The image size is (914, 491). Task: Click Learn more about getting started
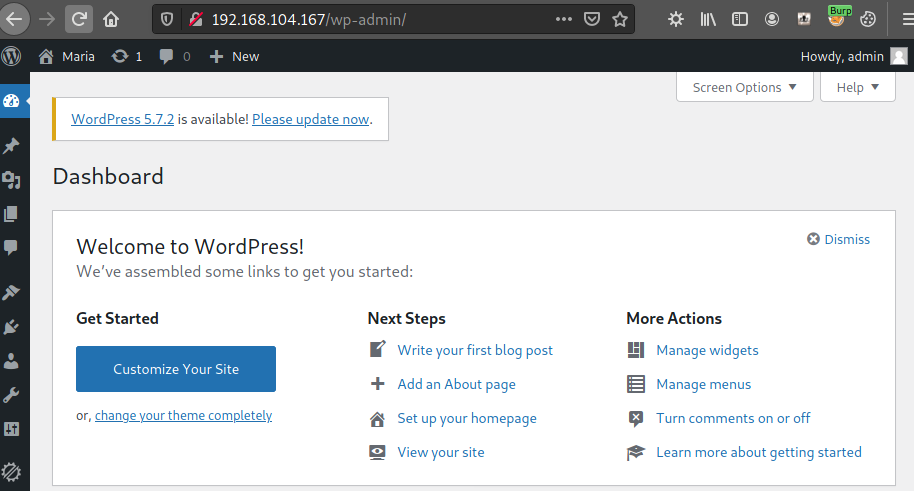(x=759, y=453)
